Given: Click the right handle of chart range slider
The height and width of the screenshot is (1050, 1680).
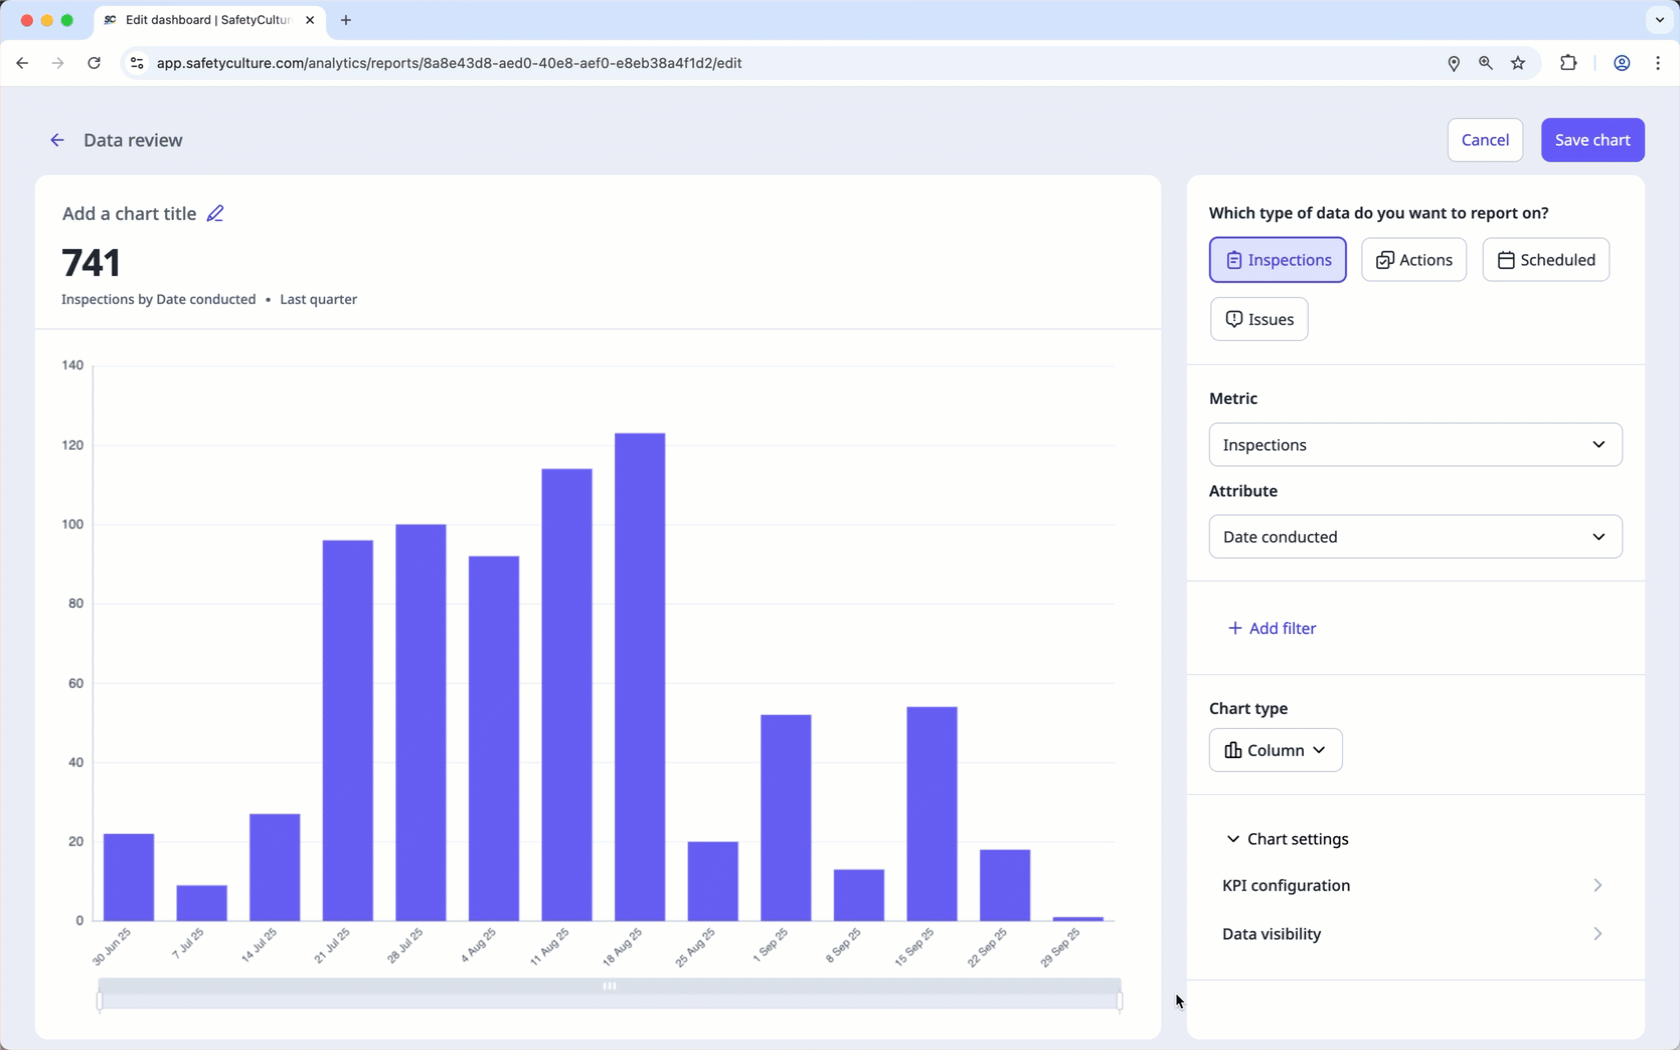Looking at the screenshot, I should pyautogui.click(x=1119, y=999).
